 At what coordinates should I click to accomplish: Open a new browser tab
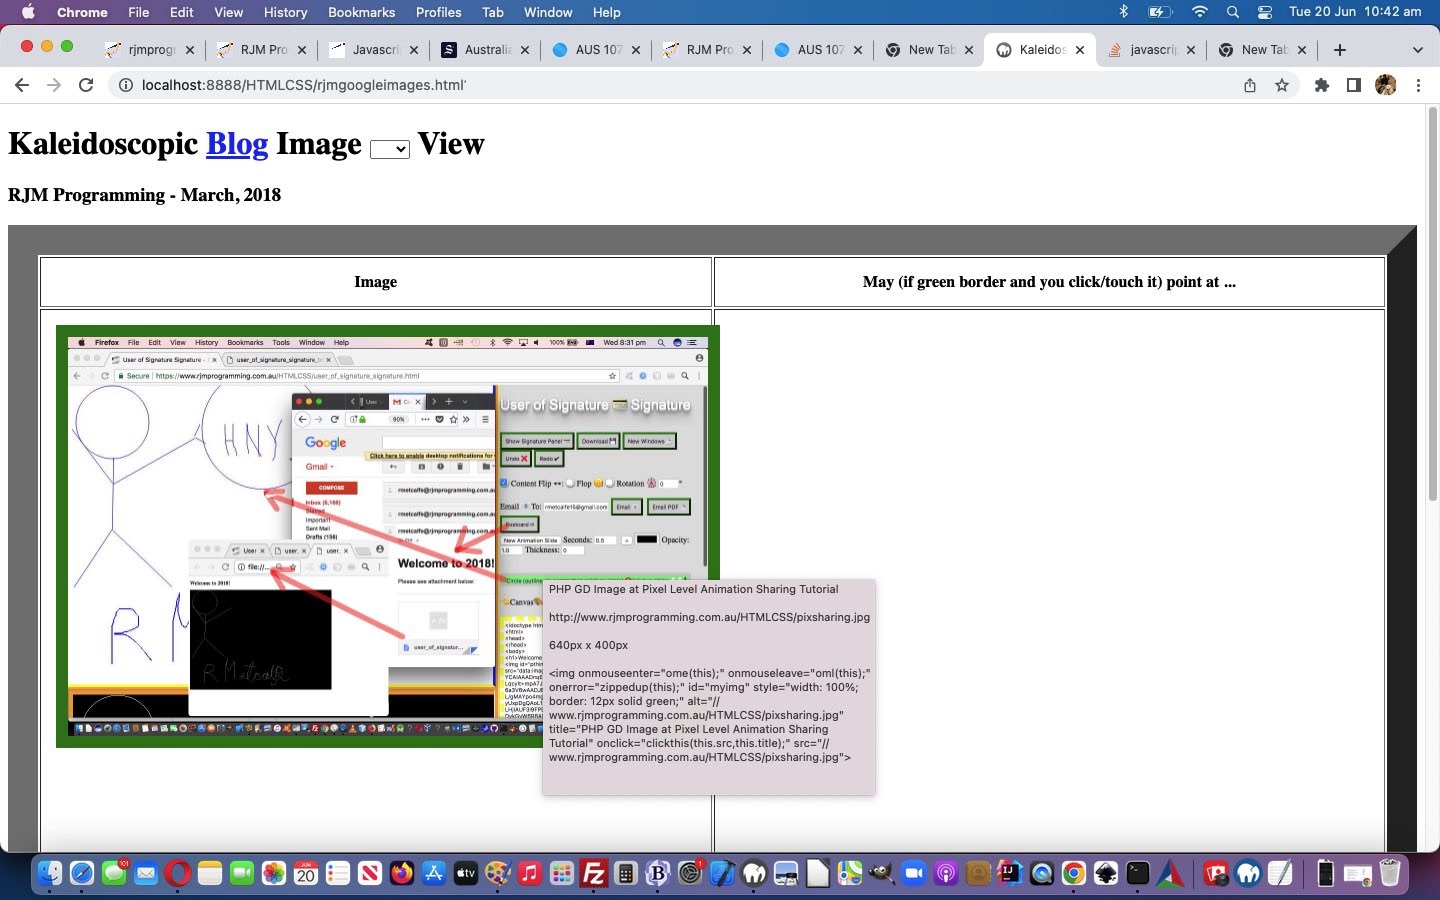(1340, 49)
